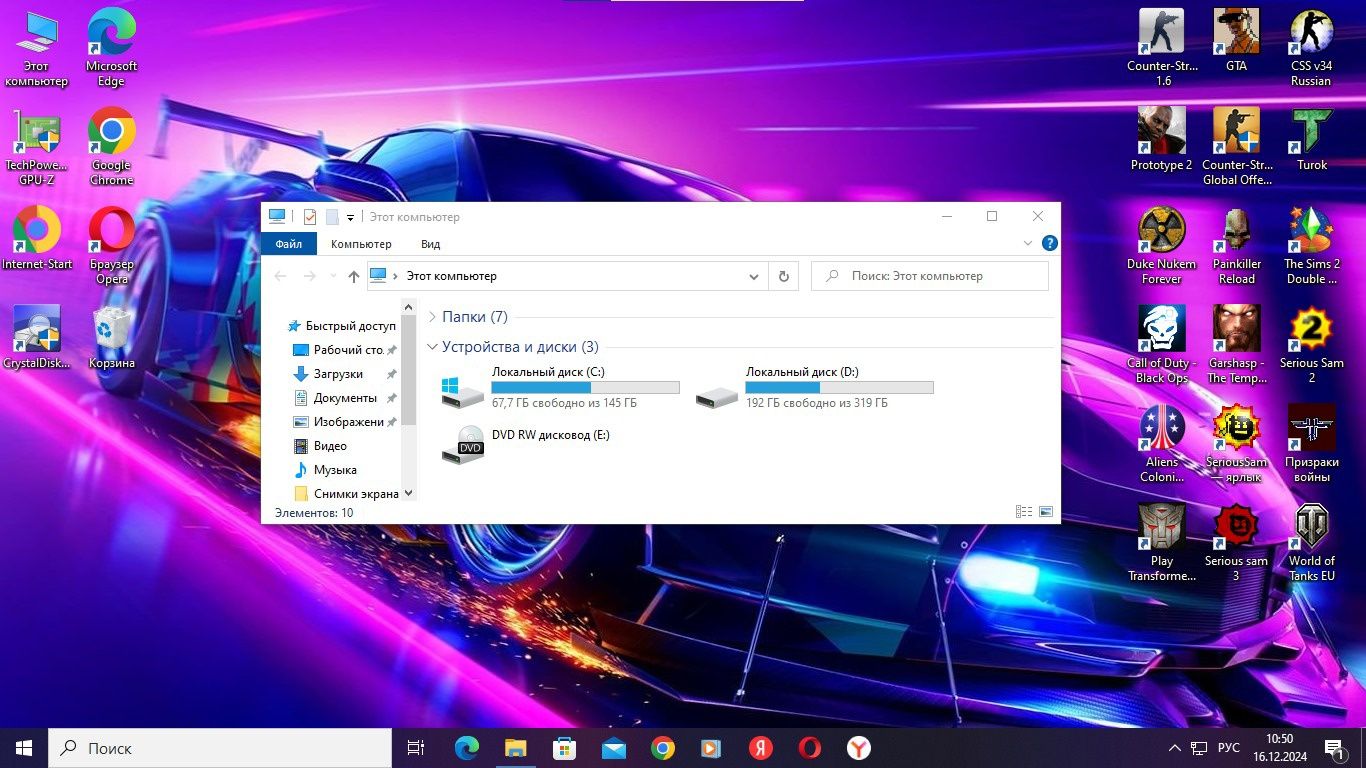Refresh the Этот компьютер view

coord(783,276)
